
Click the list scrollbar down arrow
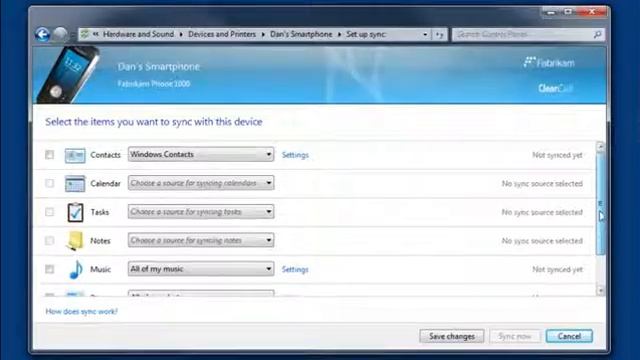600,291
